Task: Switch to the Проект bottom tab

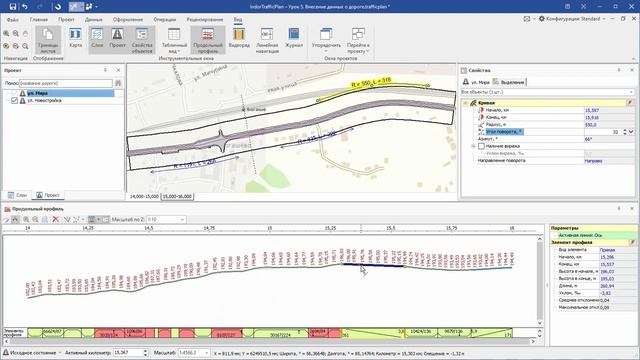Action: click(x=48, y=196)
